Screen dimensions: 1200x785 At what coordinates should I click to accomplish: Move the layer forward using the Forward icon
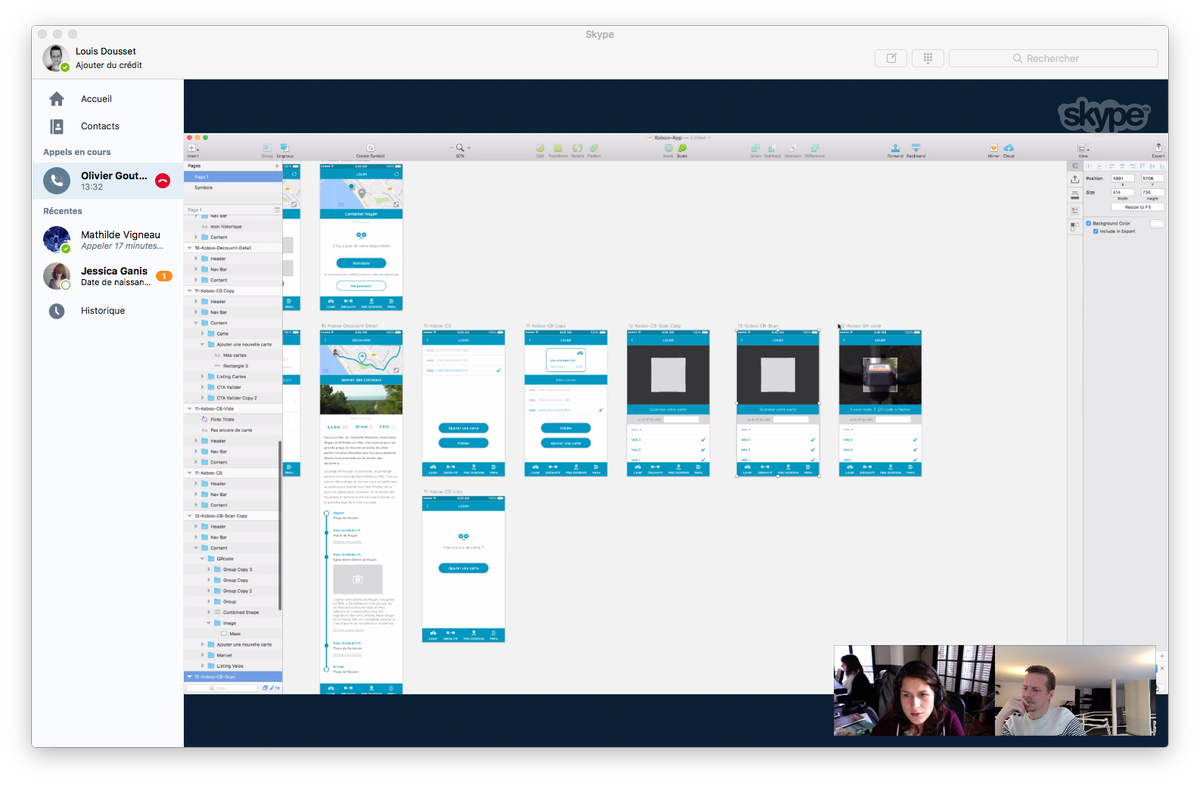pyautogui.click(x=894, y=148)
